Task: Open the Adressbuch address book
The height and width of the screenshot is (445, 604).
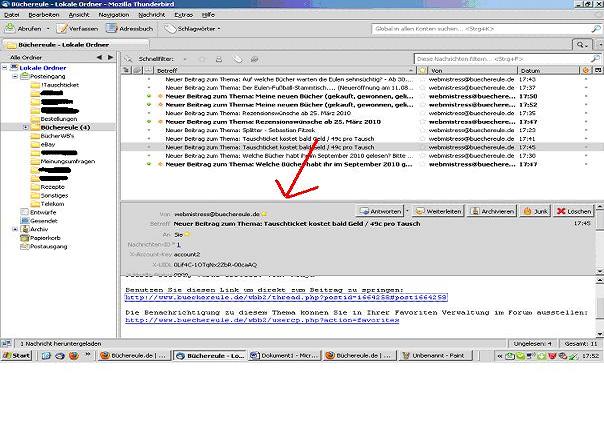Action: pyautogui.click(x=132, y=30)
